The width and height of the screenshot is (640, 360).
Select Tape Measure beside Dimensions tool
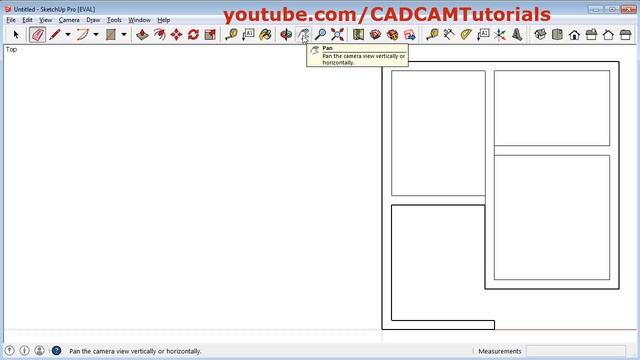pos(432,35)
